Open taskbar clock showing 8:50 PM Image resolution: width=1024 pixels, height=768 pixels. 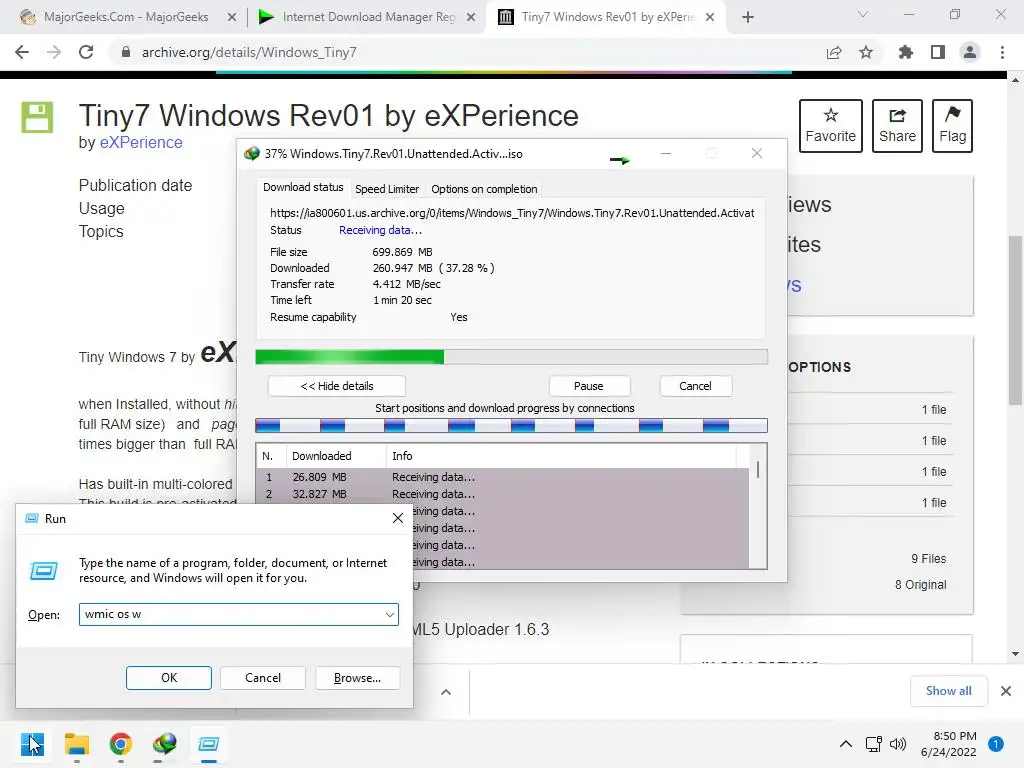(948, 744)
